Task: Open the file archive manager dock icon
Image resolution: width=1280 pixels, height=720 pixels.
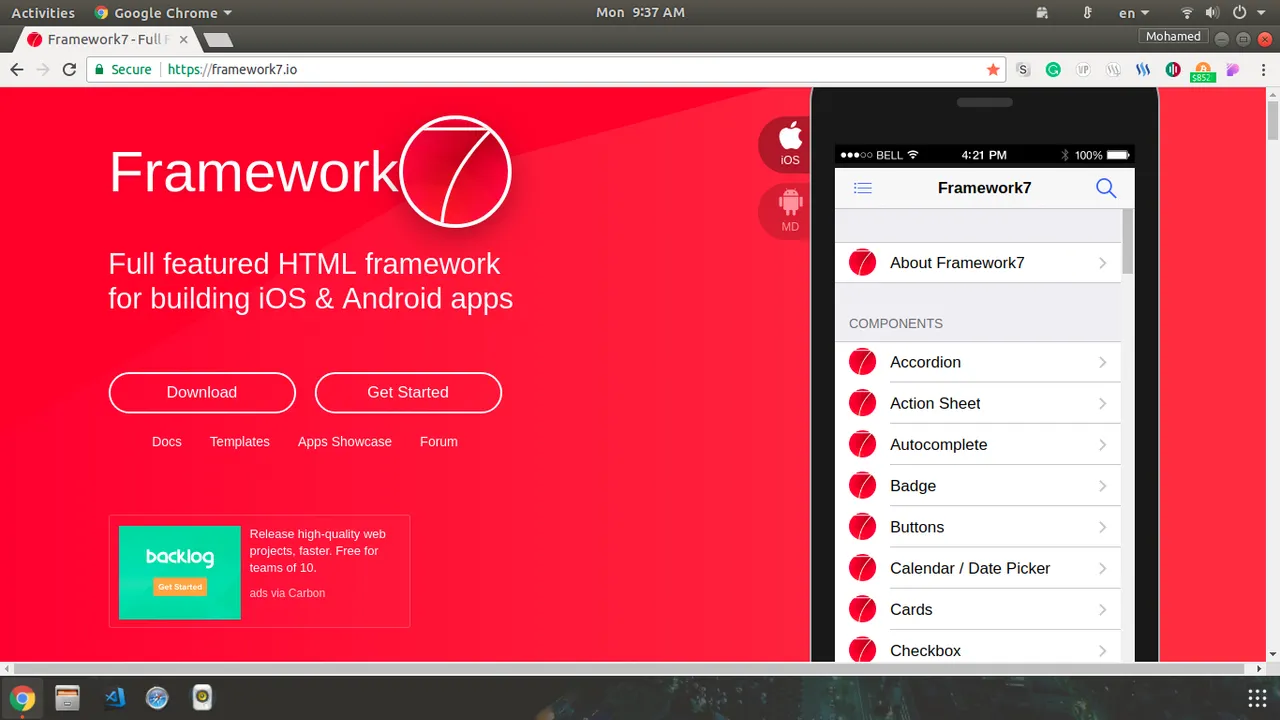Action: coord(67,697)
